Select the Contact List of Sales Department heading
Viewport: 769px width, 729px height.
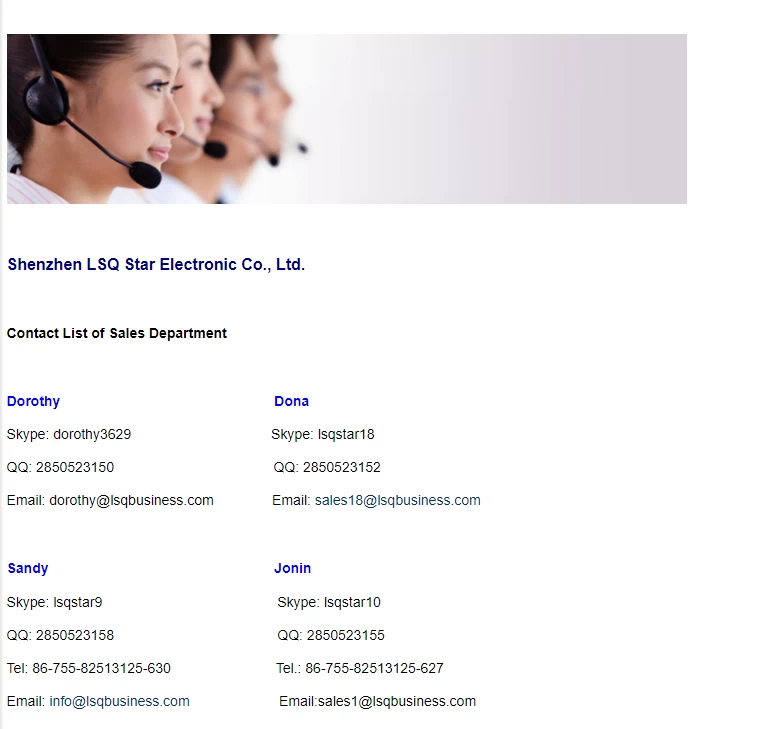(x=117, y=333)
